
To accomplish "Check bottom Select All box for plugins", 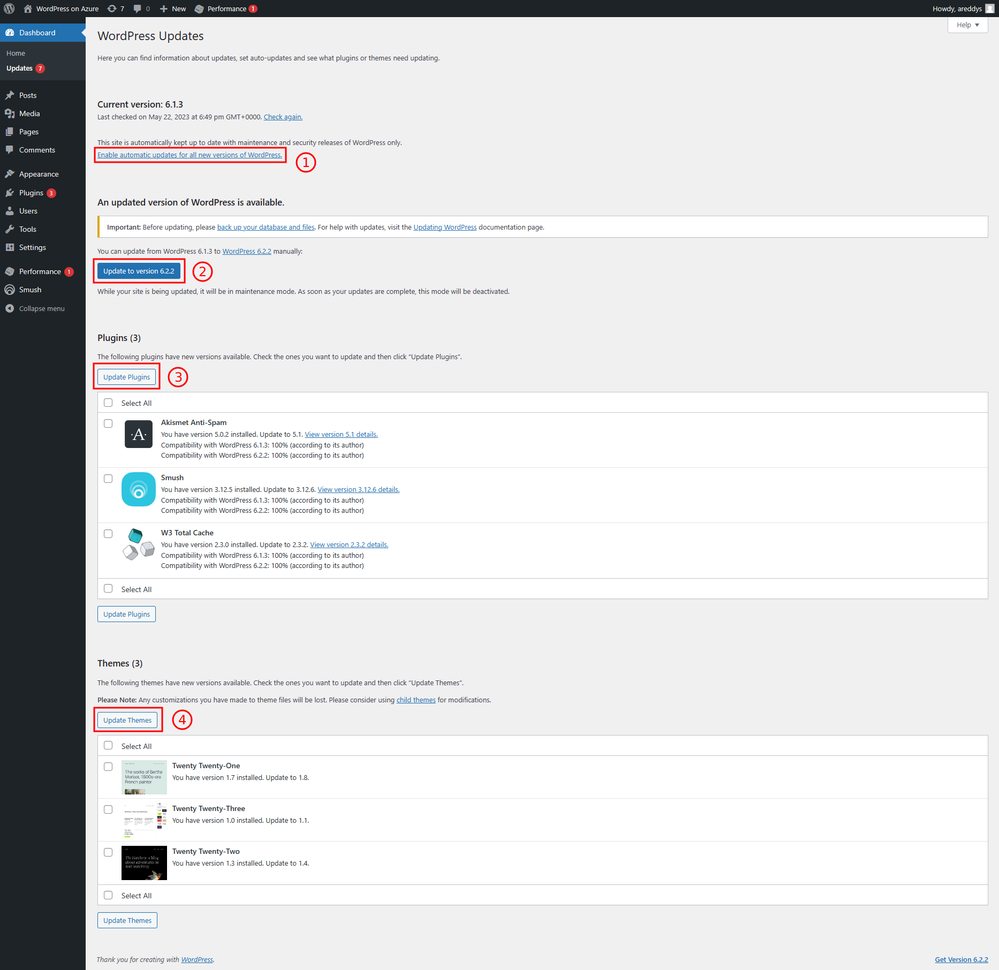I will pos(108,589).
